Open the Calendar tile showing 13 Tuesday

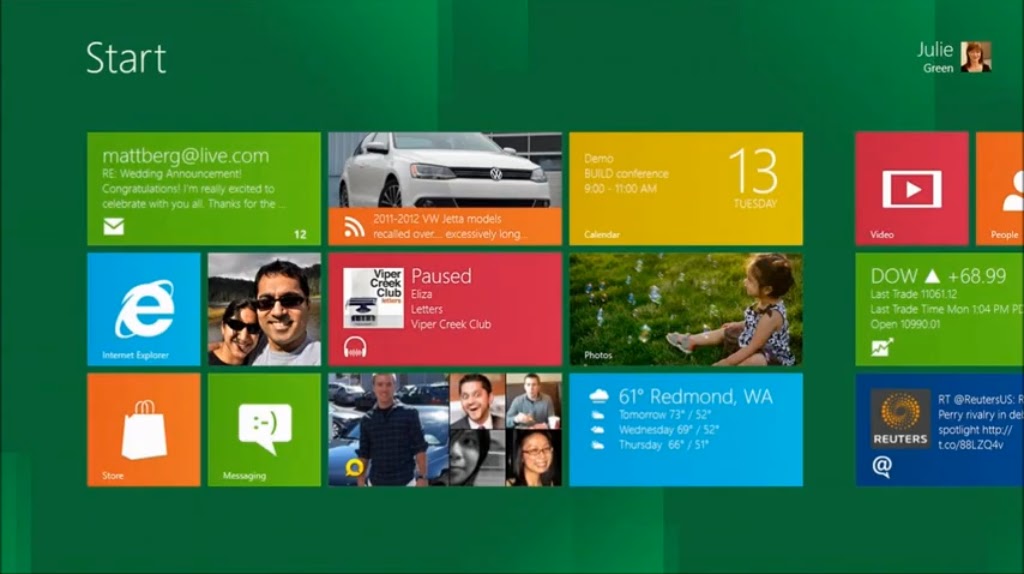[686, 189]
